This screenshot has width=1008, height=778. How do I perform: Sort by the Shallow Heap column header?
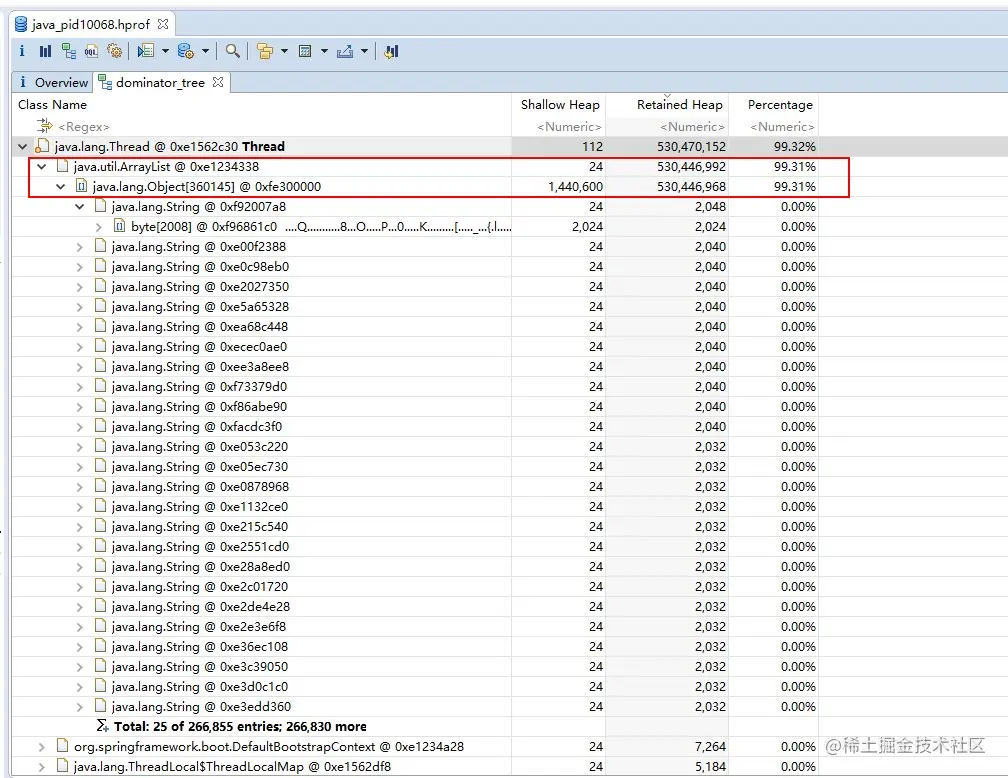pyautogui.click(x=559, y=104)
